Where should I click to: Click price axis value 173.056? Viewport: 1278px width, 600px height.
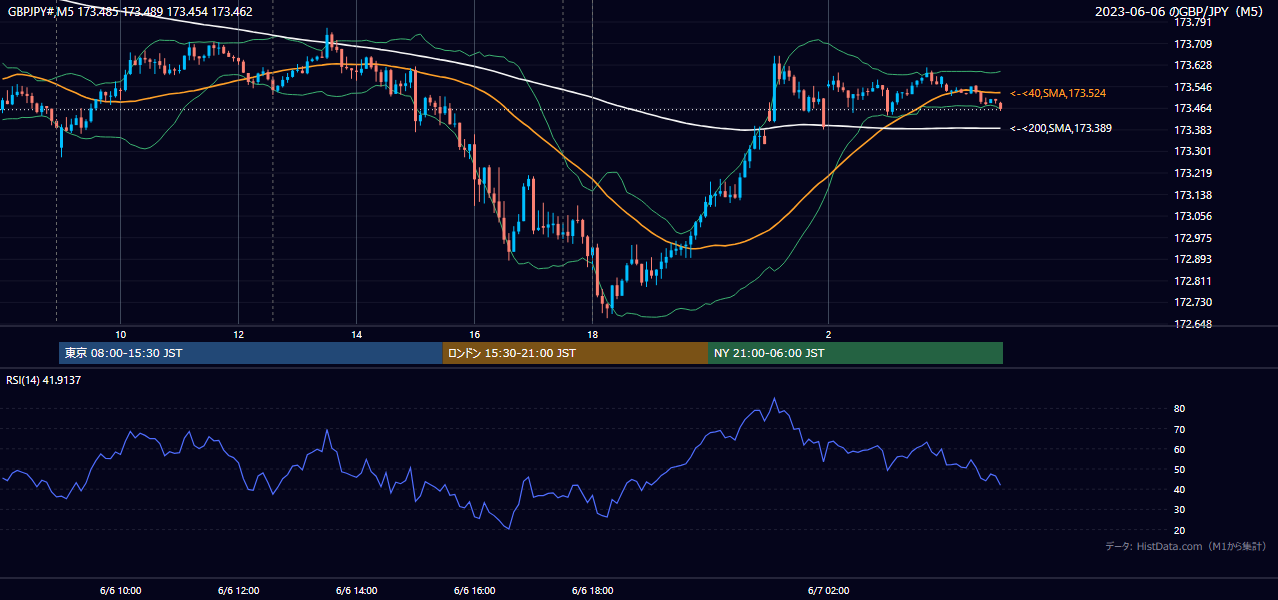point(1192,216)
